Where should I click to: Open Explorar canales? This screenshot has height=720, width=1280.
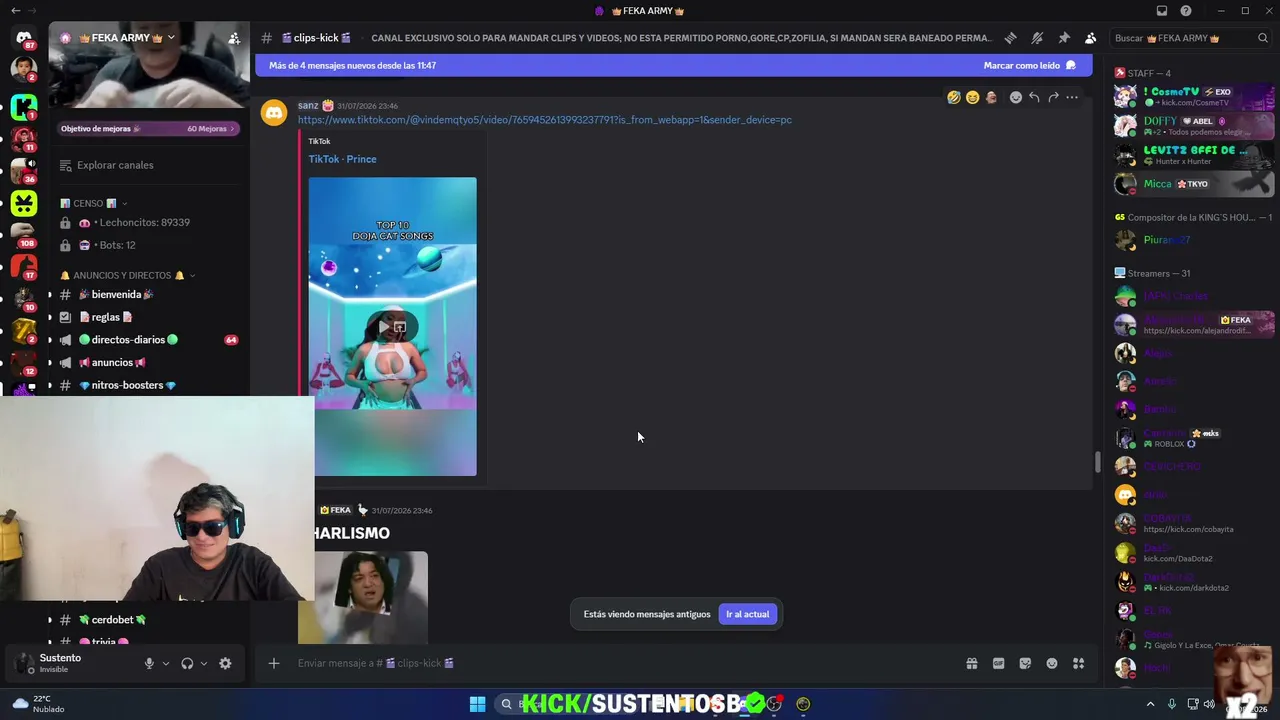tap(115, 165)
